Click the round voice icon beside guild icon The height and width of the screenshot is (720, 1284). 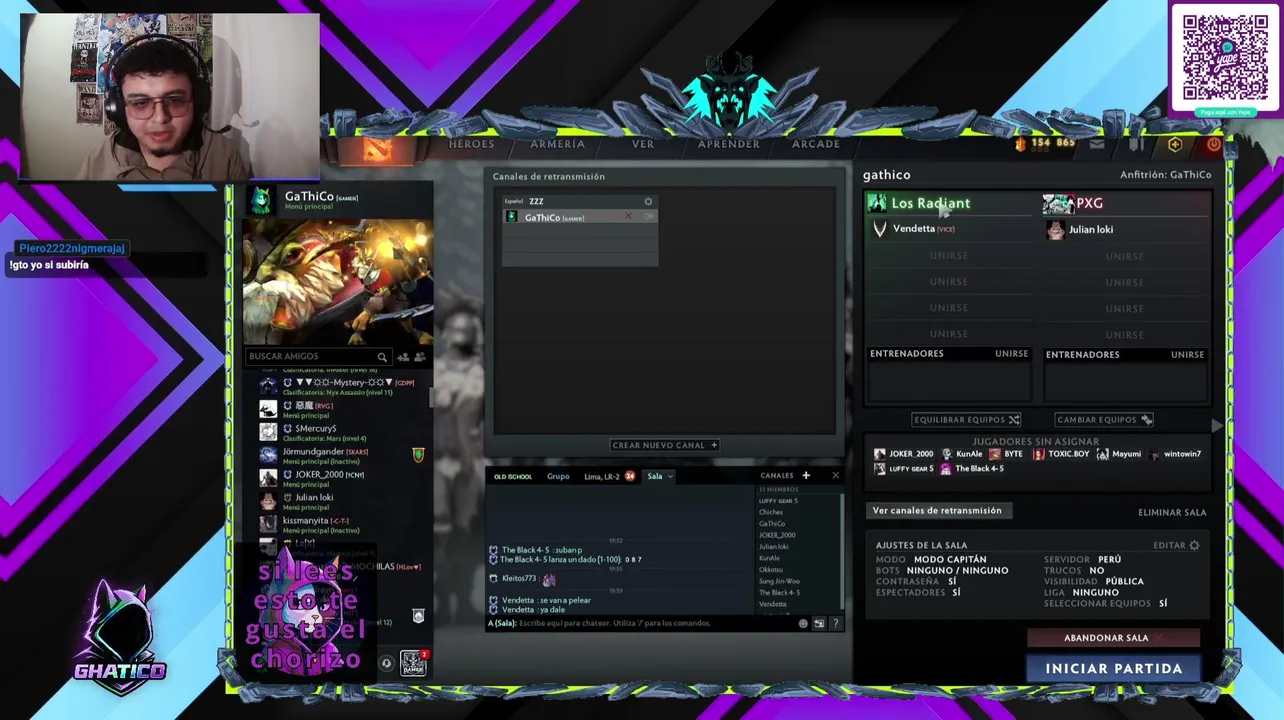tap(386, 662)
